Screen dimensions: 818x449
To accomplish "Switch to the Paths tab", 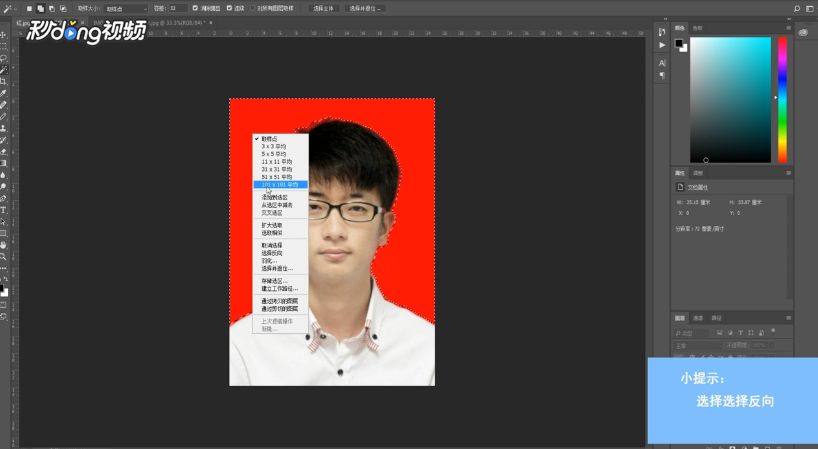I will coord(717,318).
